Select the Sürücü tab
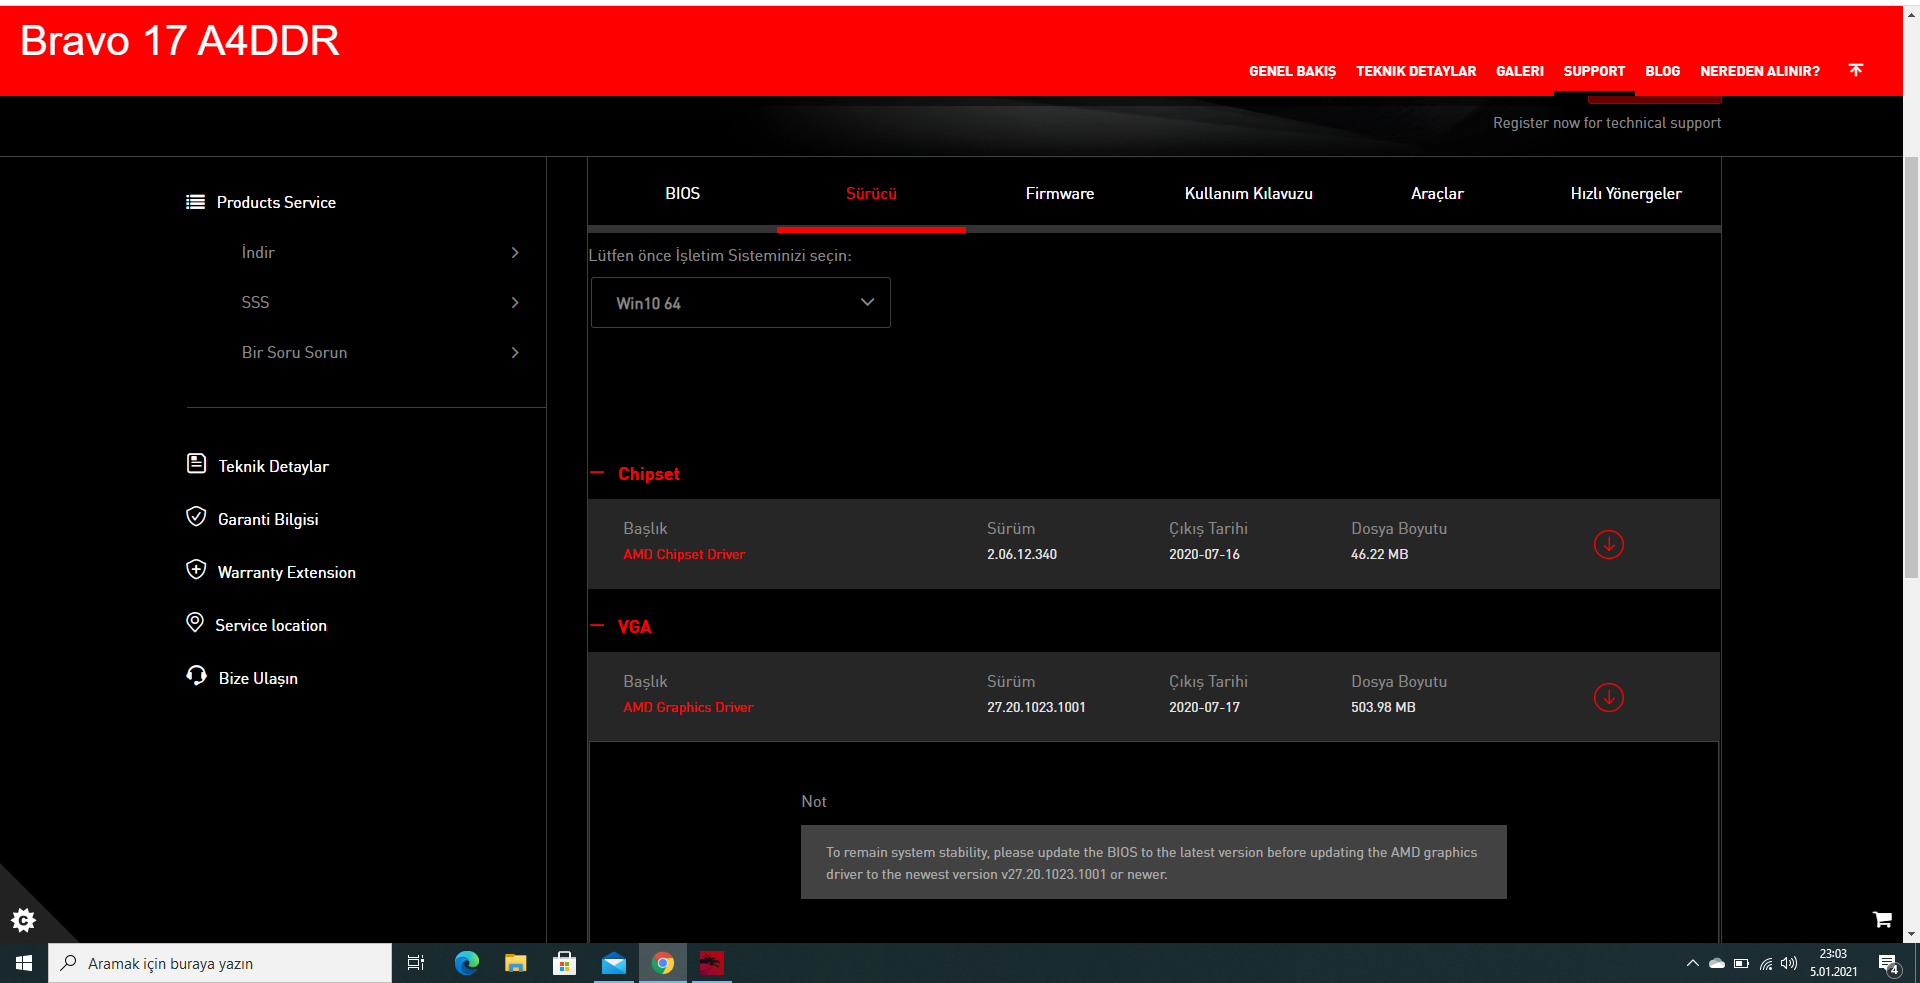This screenshot has width=1920, height=983. (871, 194)
